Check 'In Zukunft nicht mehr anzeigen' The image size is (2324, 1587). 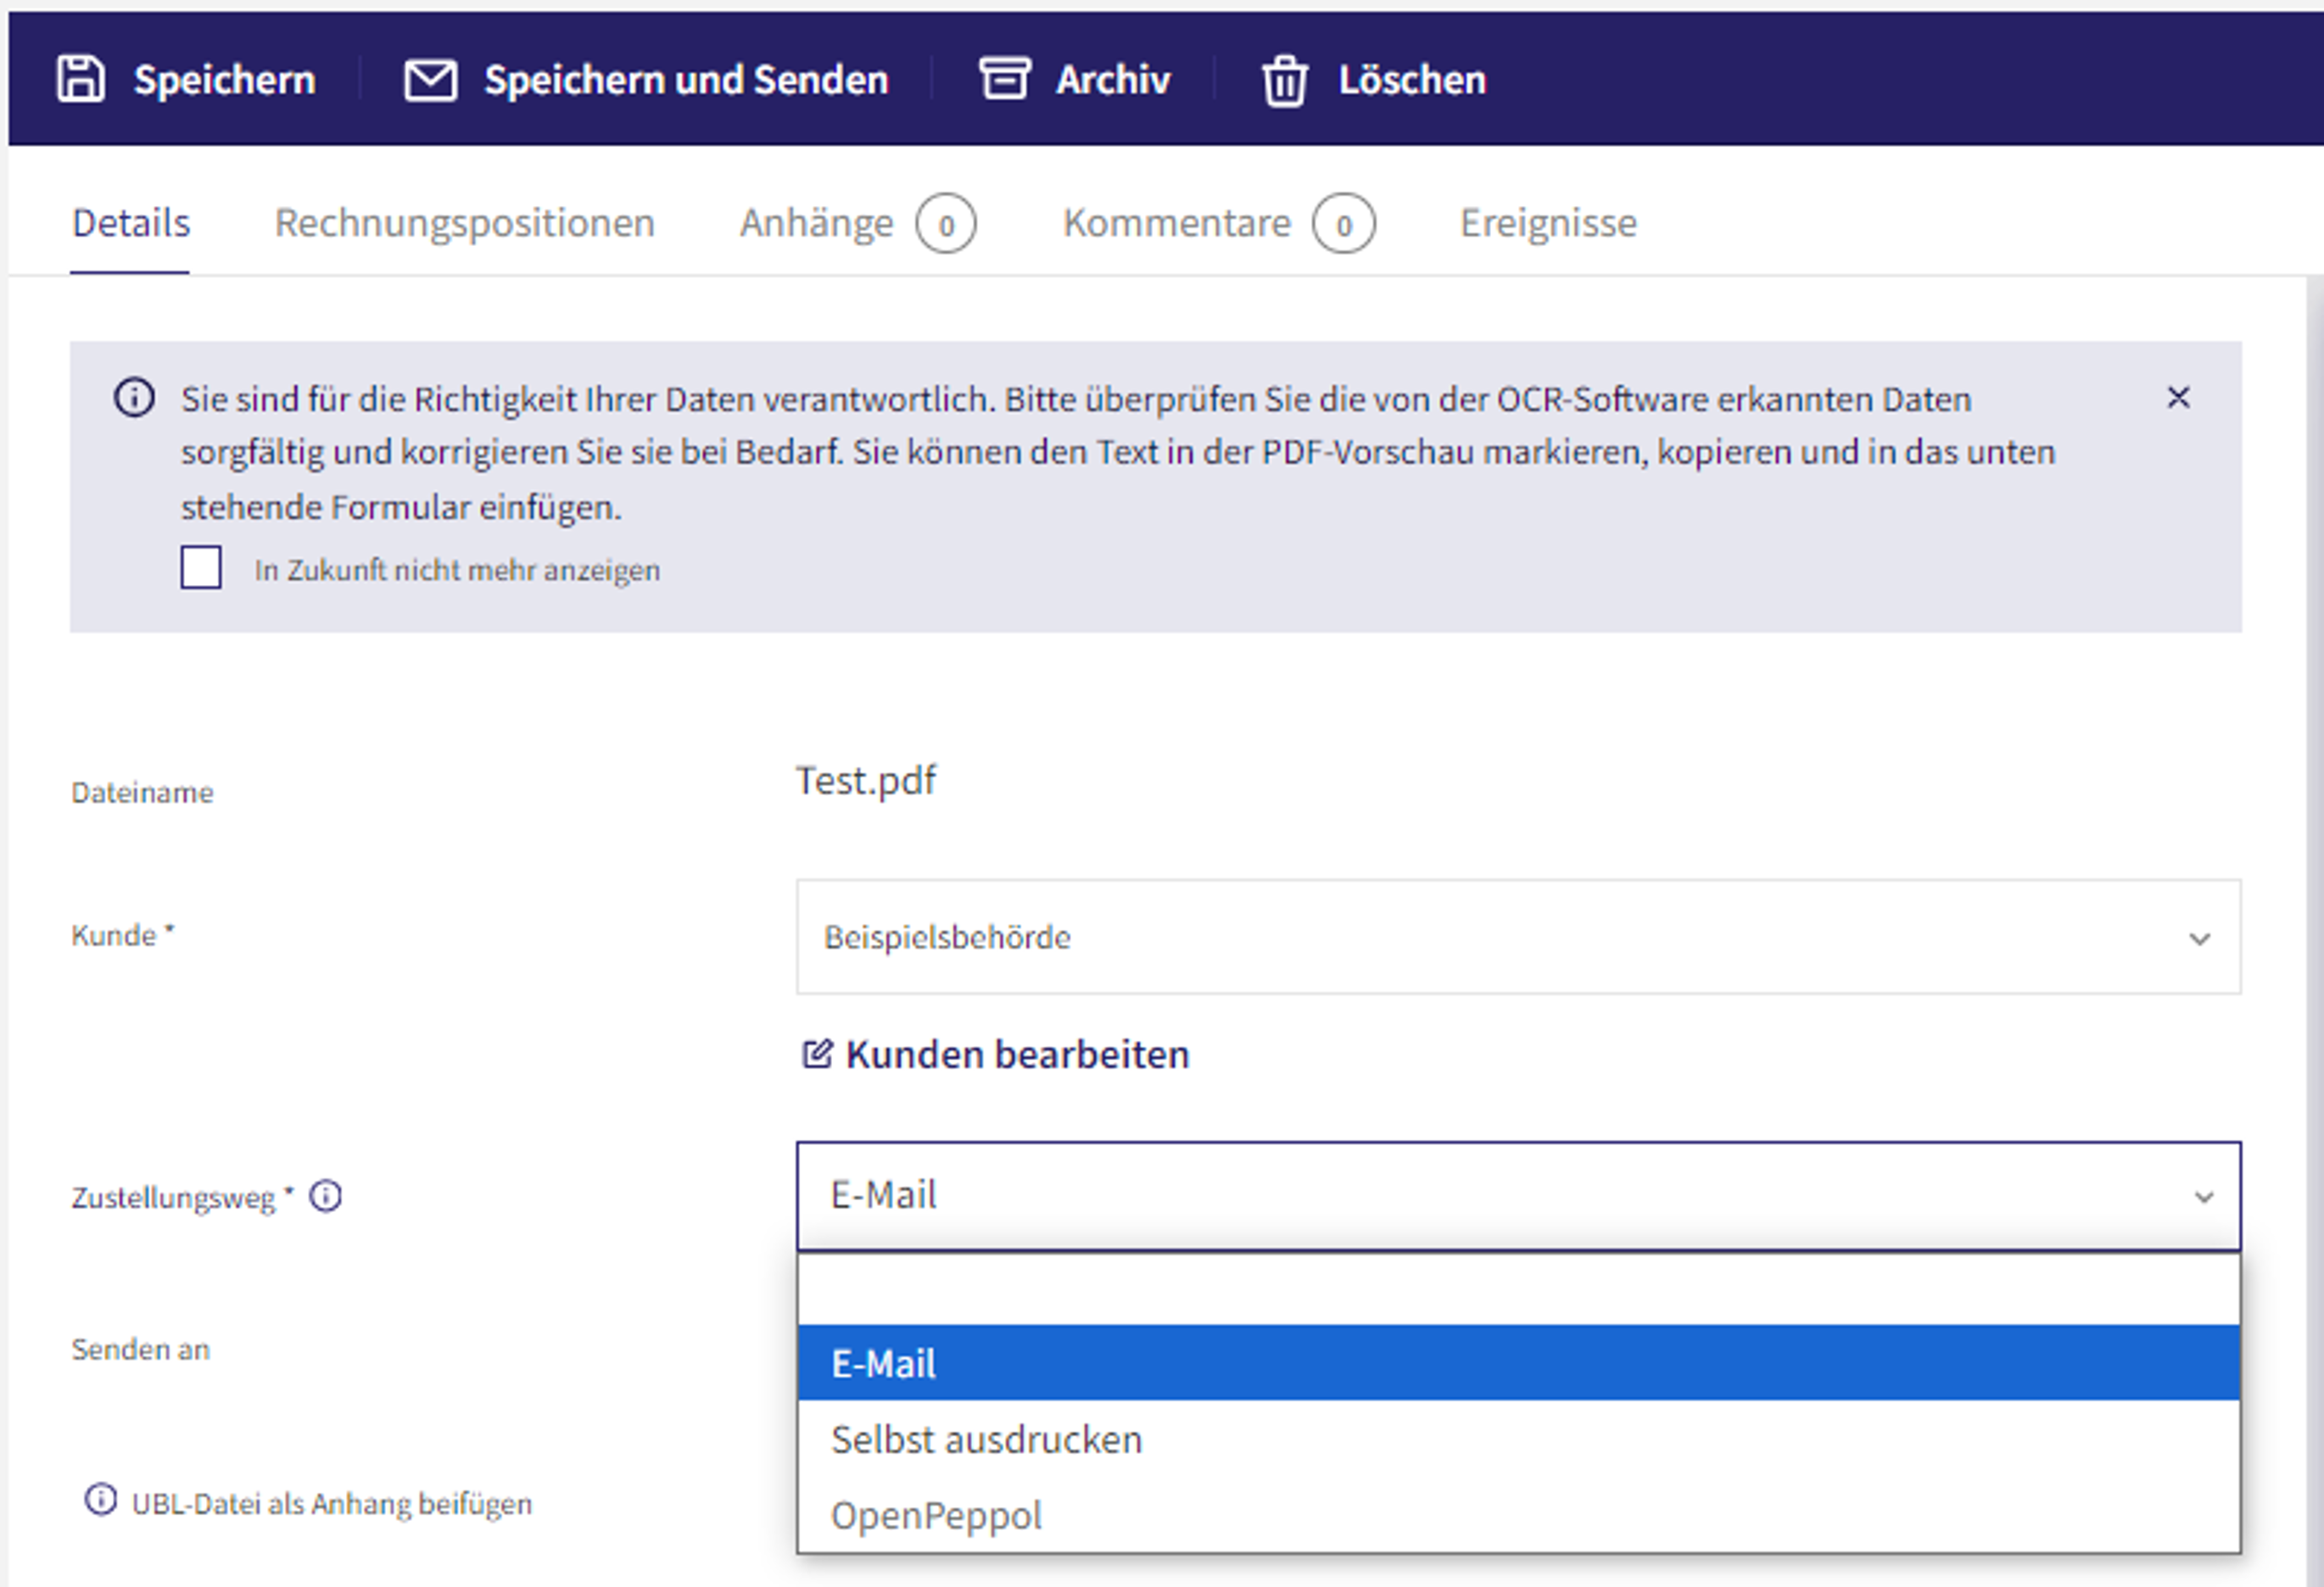click(x=201, y=568)
